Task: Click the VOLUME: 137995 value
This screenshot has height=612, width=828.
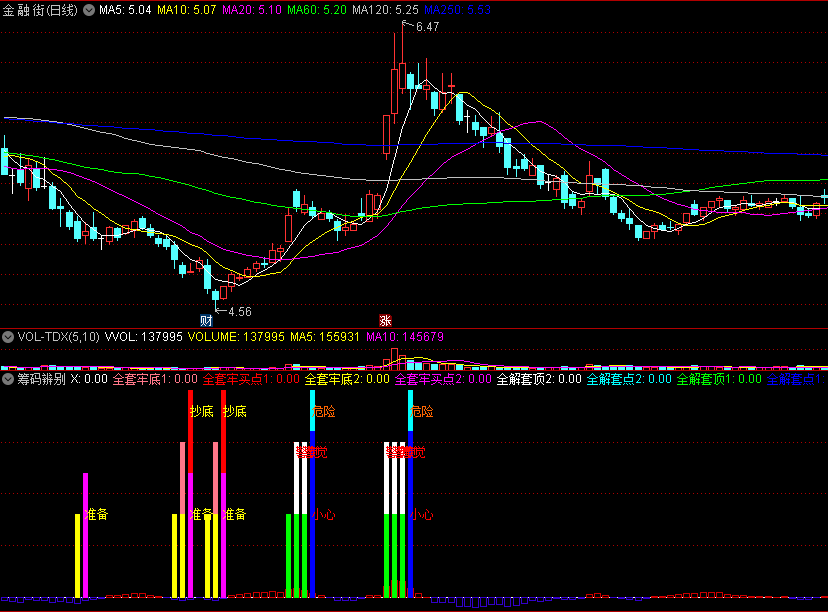Action: [236, 337]
